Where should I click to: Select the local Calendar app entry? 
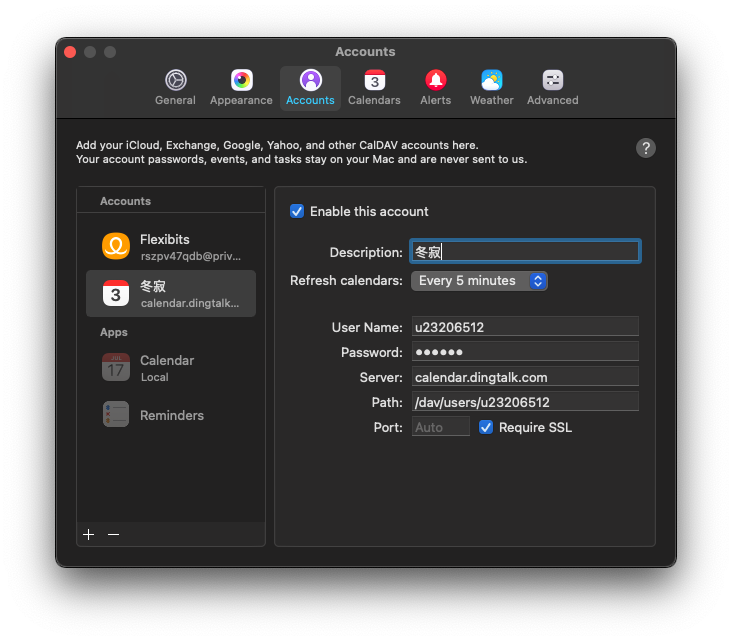[171, 368]
